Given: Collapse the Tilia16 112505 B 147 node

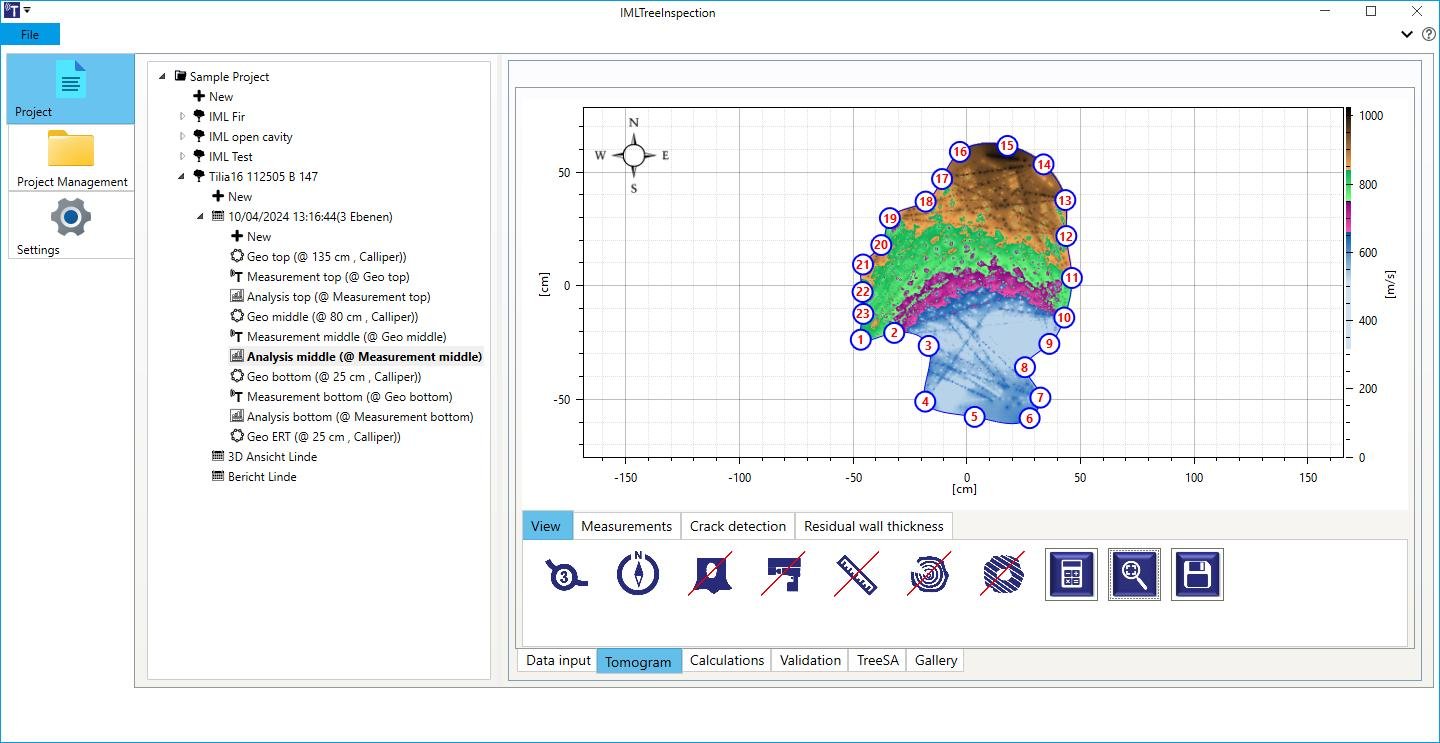Looking at the screenshot, I should pyautogui.click(x=183, y=177).
